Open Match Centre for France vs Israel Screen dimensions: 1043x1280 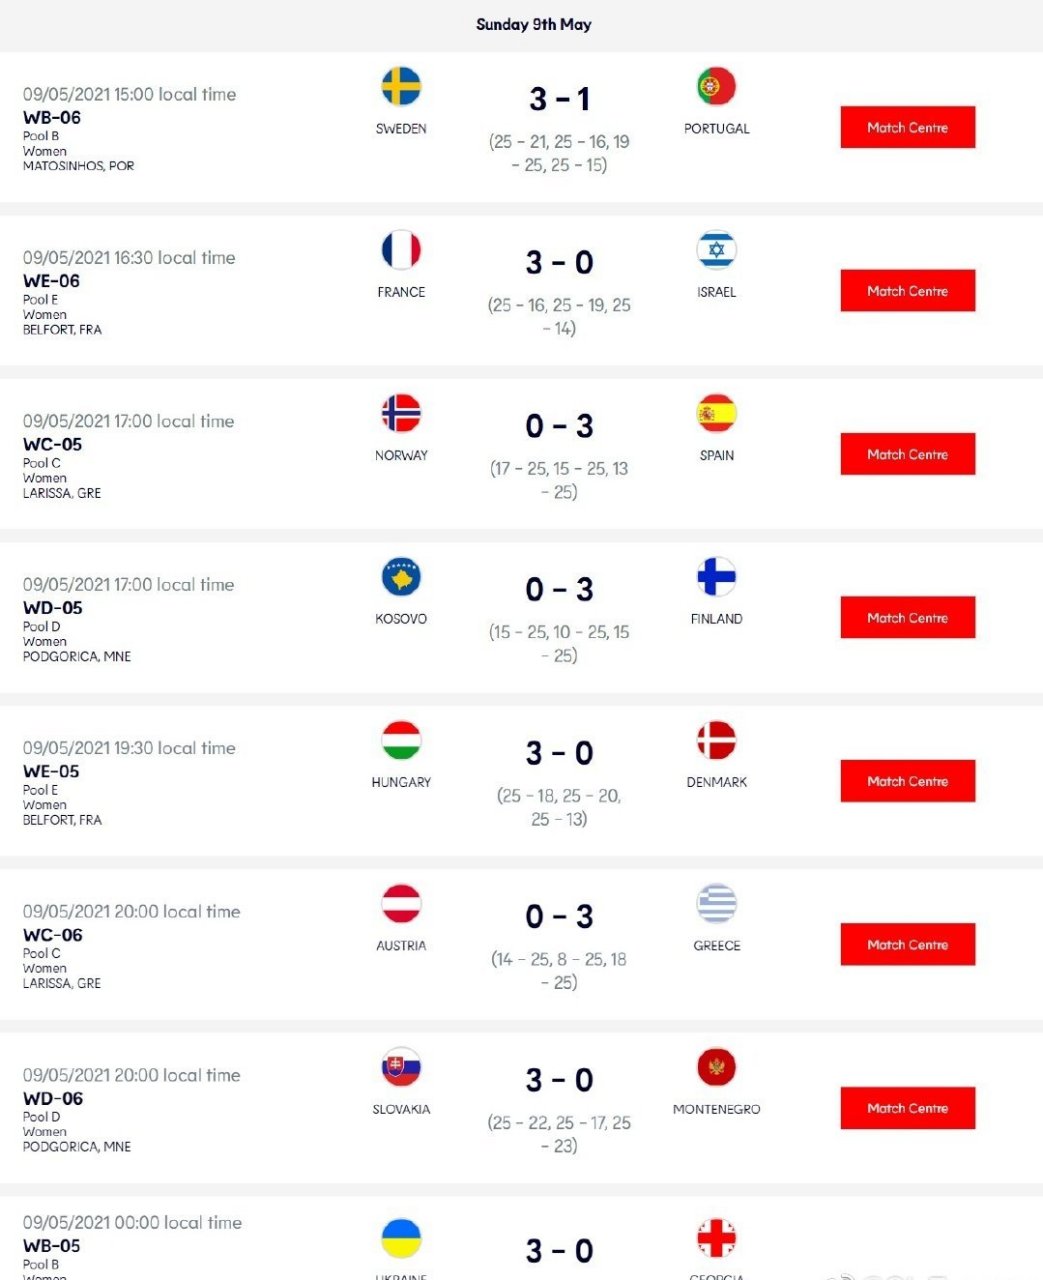(x=907, y=291)
